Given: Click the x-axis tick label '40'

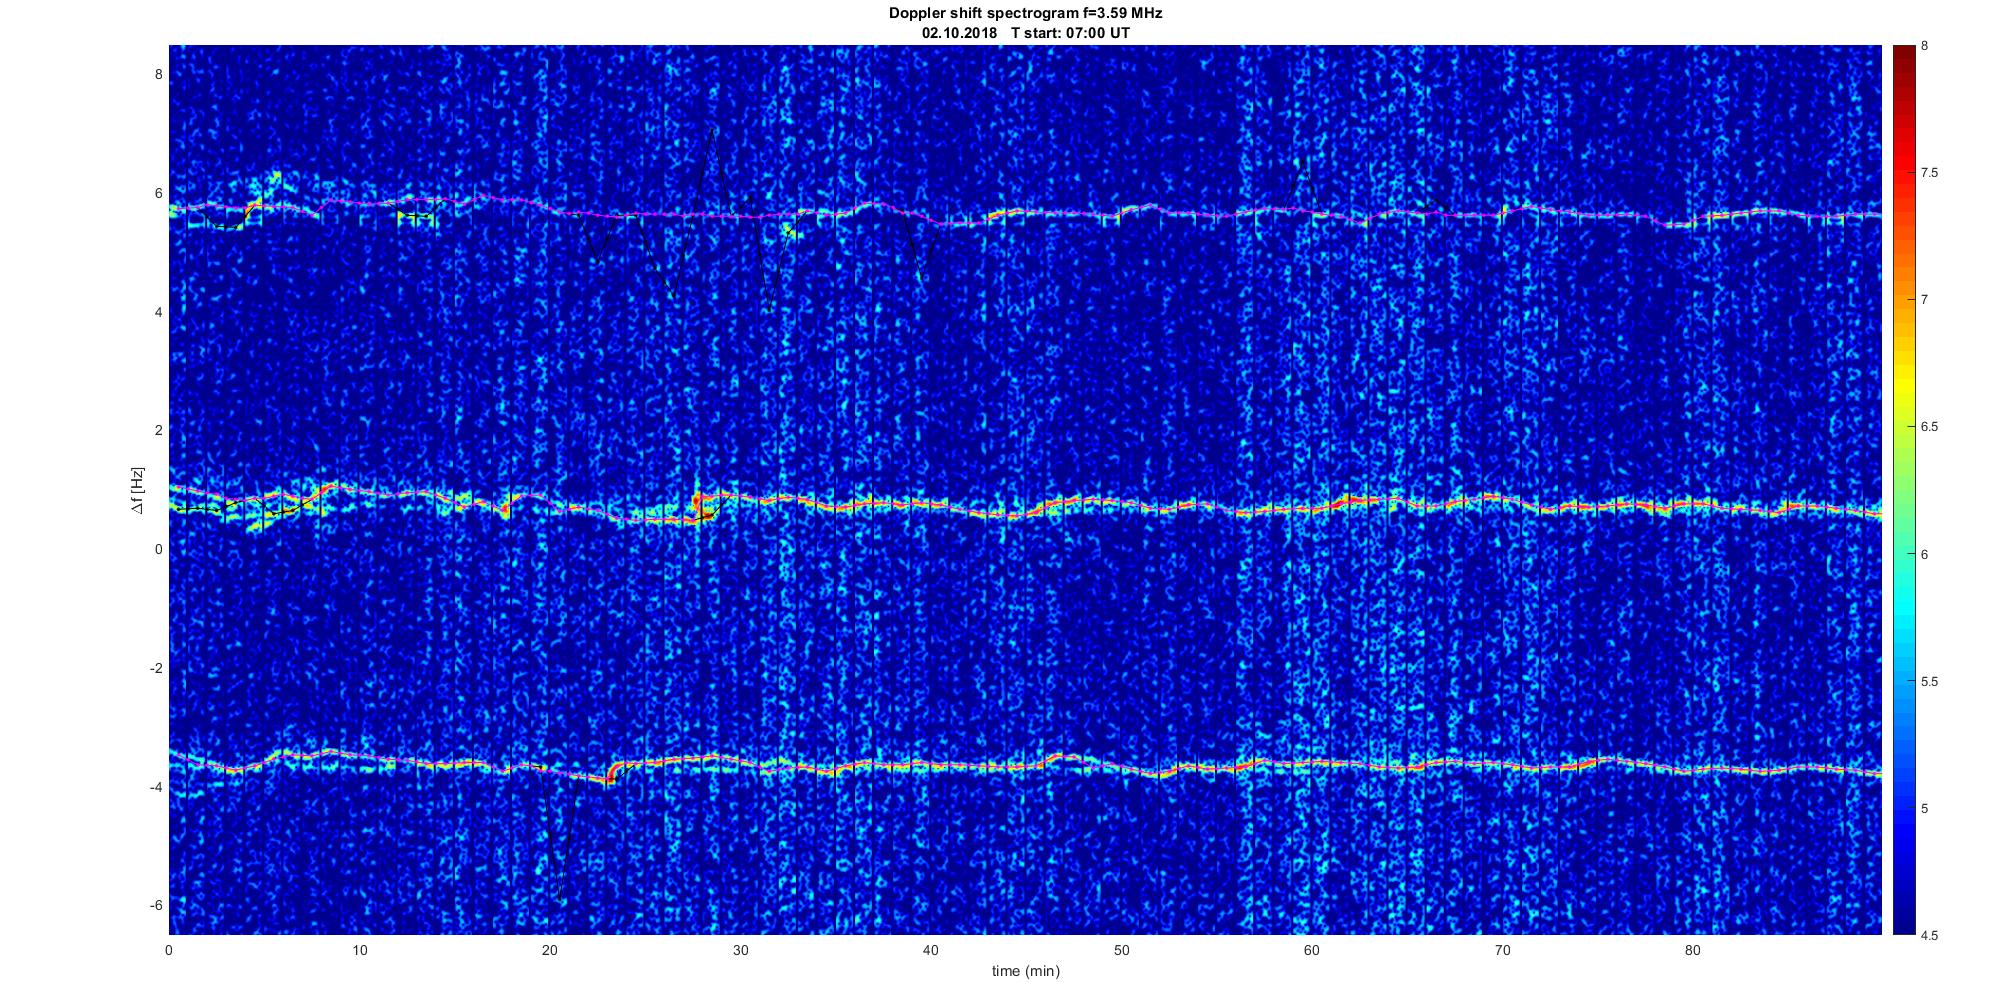Looking at the screenshot, I should pyautogui.click(x=931, y=950).
